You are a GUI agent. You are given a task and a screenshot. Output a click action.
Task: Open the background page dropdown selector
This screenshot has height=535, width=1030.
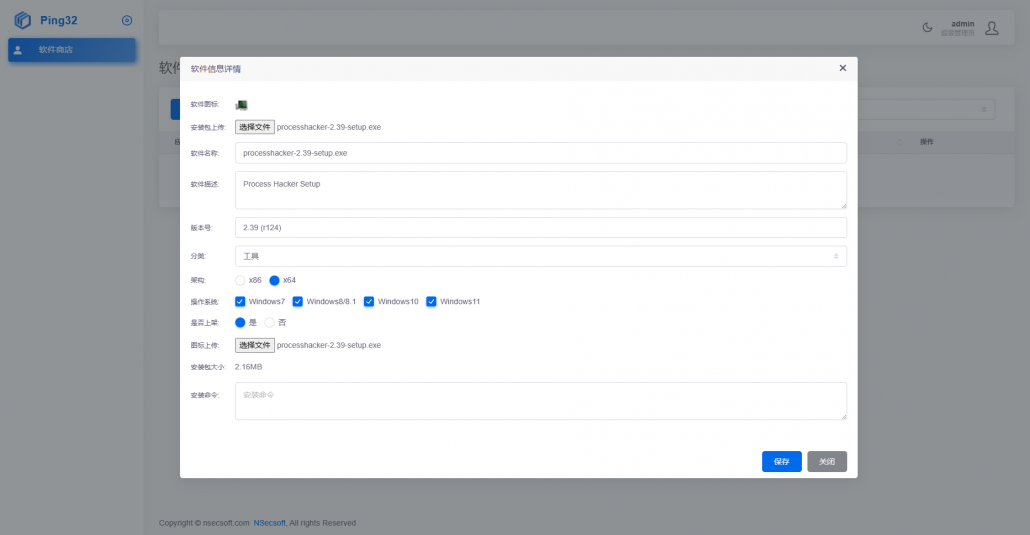(926, 109)
